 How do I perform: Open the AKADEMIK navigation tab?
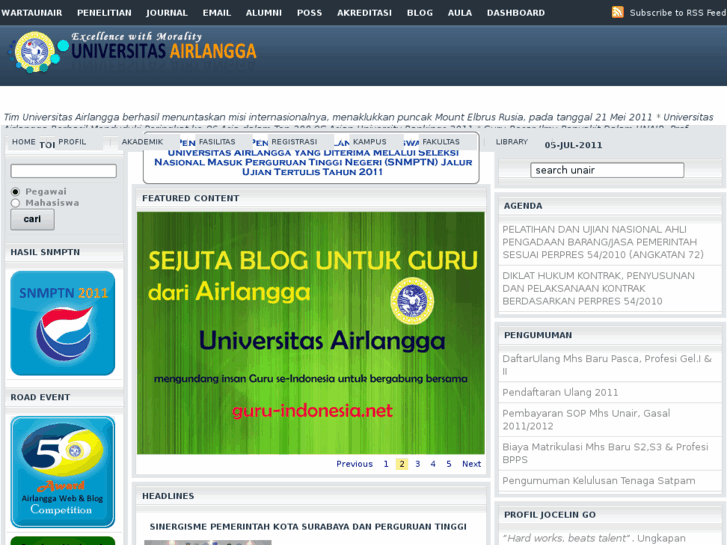pyautogui.click(x=142, y=142)
